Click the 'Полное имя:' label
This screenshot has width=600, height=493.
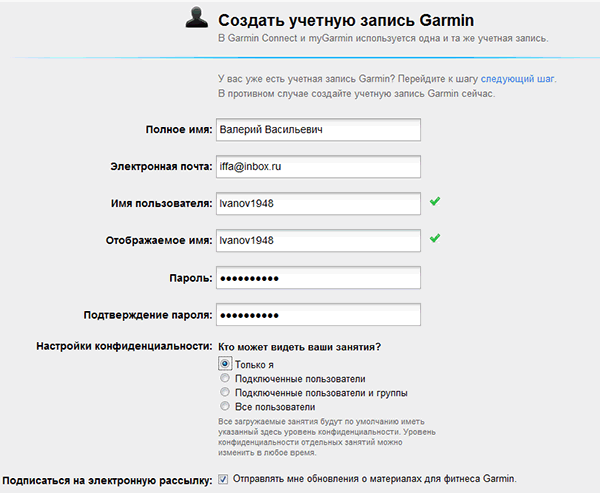(x=179, y=130)
